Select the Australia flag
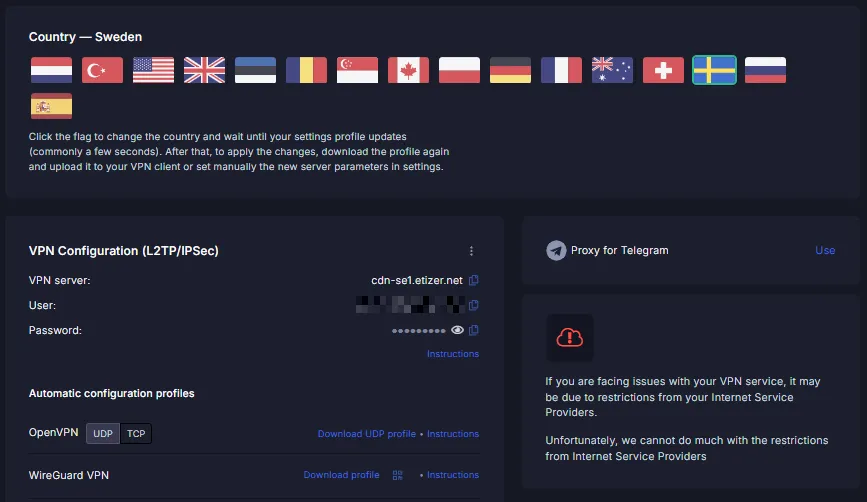The image size is (867, 502). point(612,70)
